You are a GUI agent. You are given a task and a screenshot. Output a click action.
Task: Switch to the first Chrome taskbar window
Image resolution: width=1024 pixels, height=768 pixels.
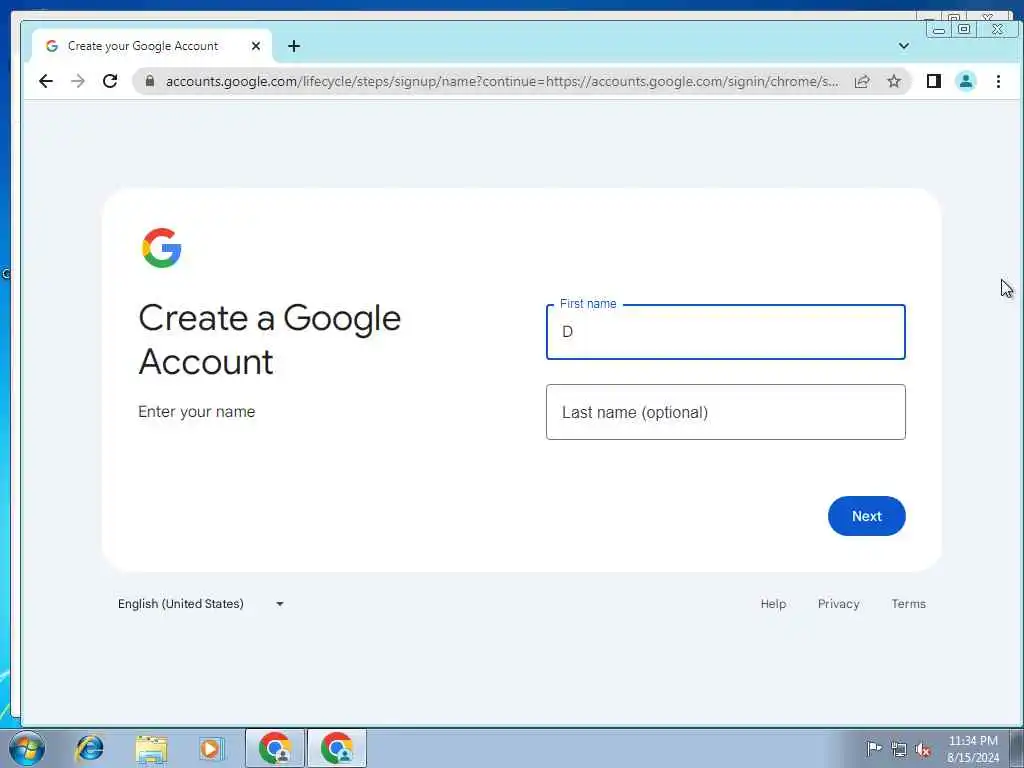(x=275, y=748)
